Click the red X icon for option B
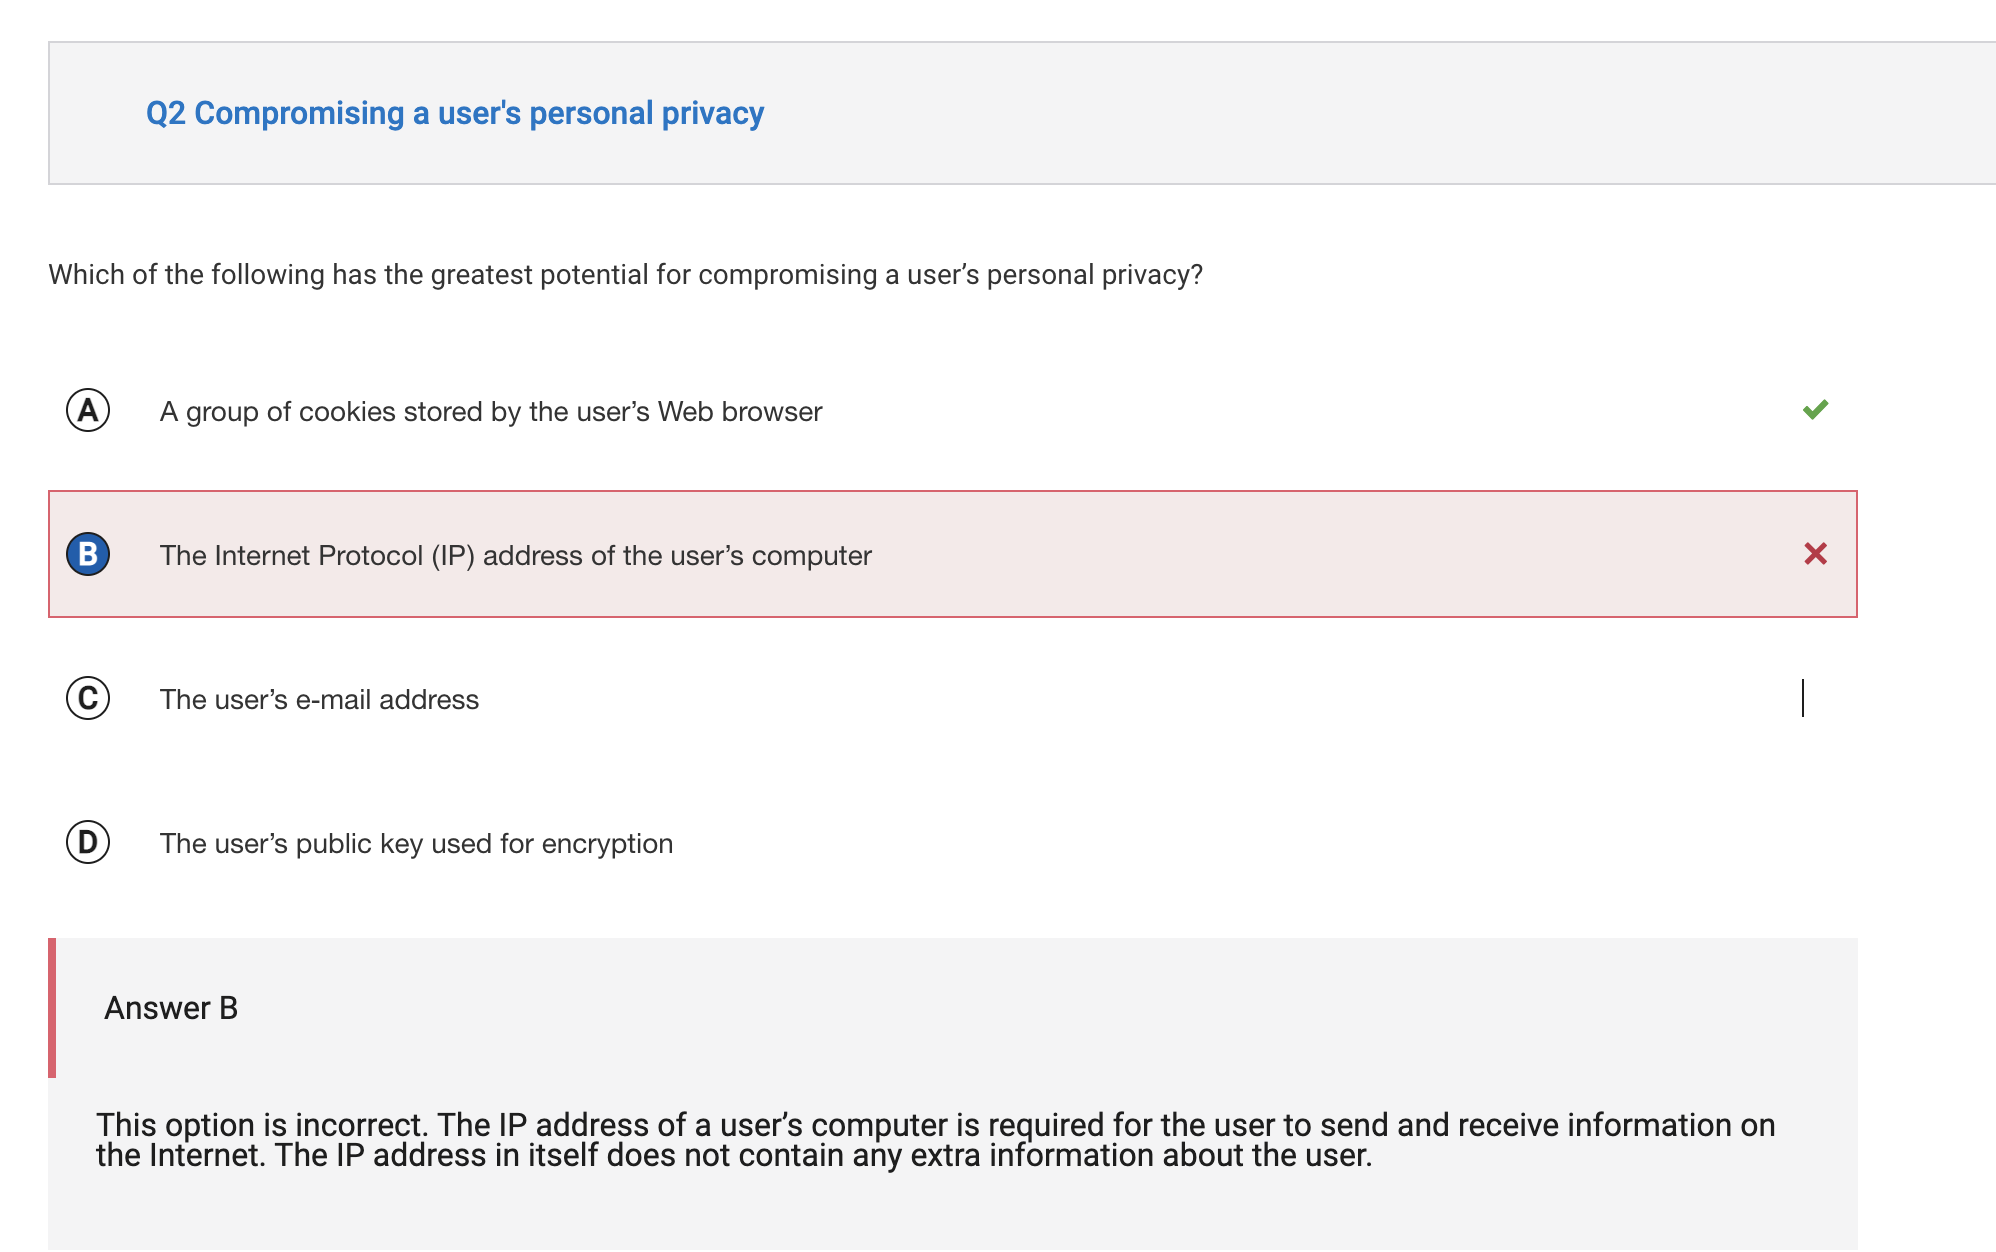 coord(1815,553)
